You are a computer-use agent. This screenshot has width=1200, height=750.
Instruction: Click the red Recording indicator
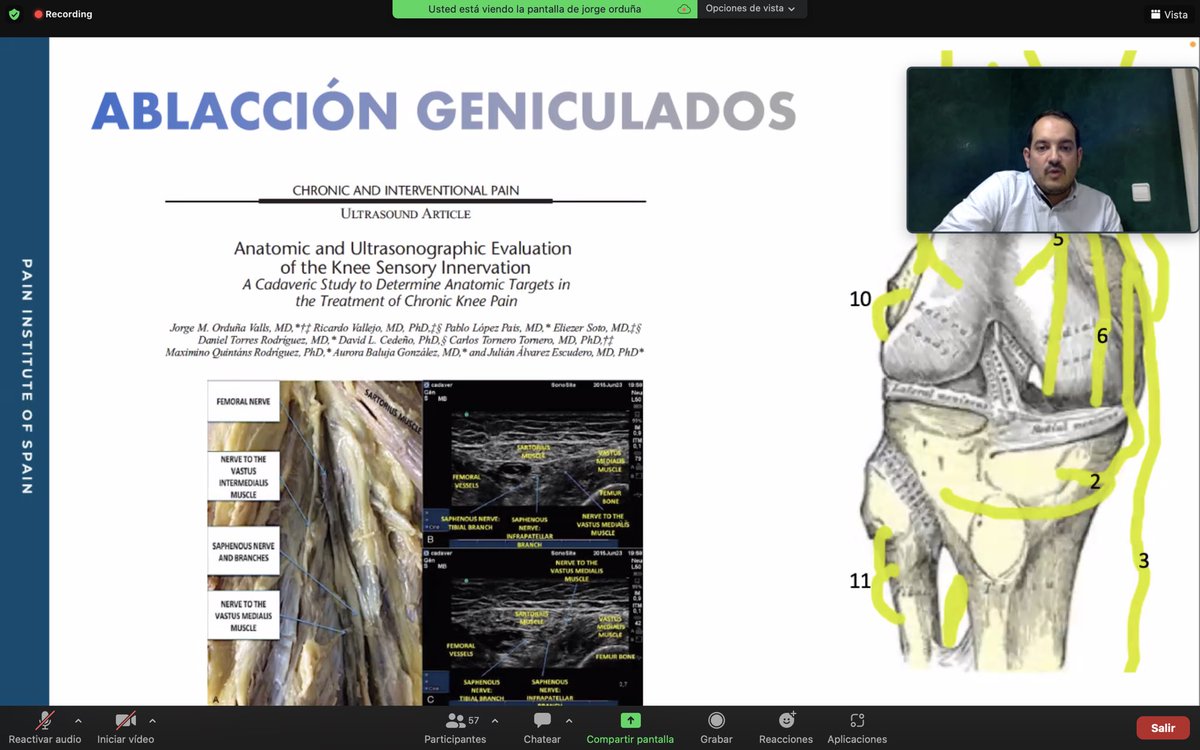click(63, 14)
